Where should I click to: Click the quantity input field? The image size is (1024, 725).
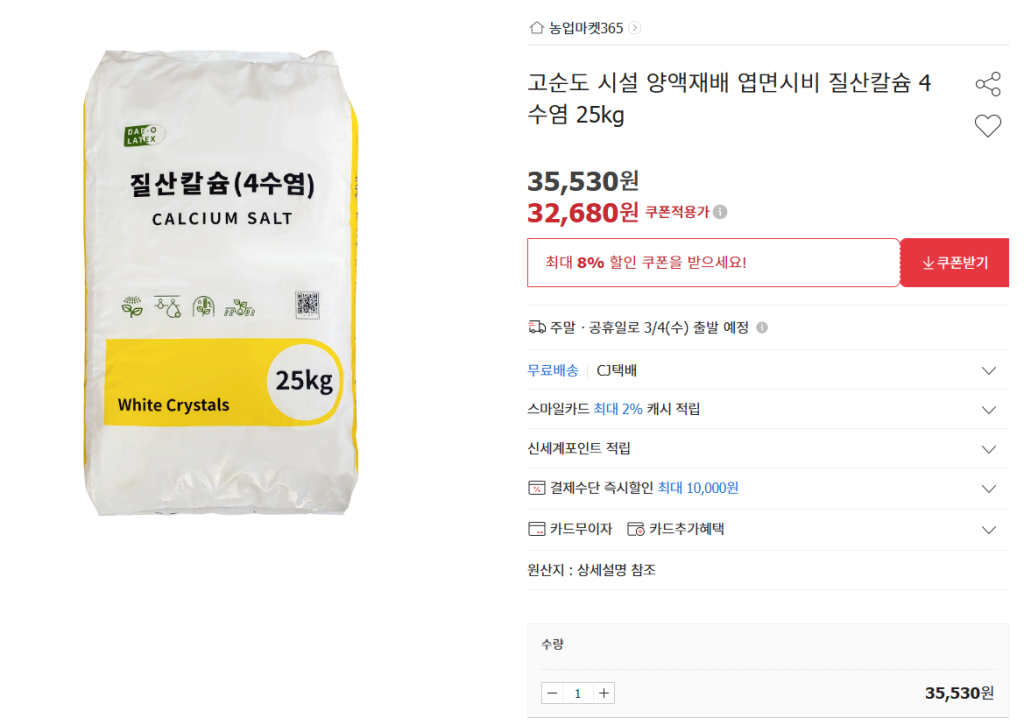[x=578, y=693]
